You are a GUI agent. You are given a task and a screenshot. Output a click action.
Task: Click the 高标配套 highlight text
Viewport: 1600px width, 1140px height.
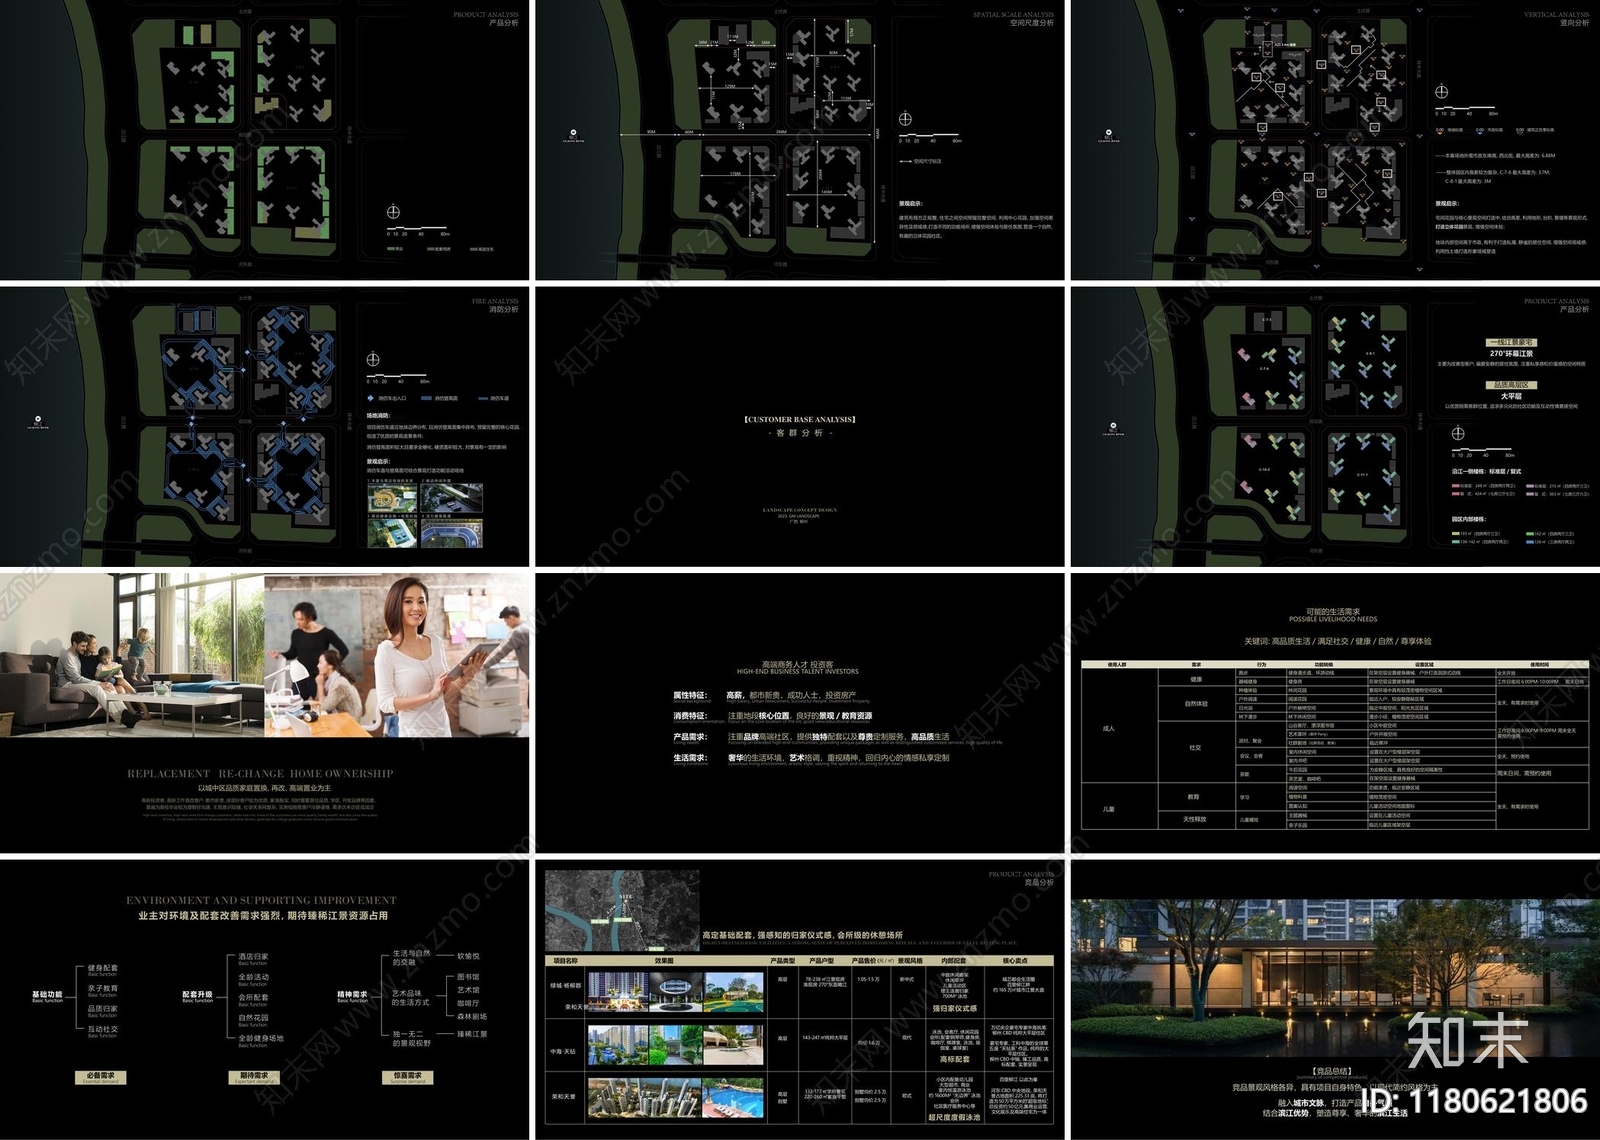point(954,1059)
